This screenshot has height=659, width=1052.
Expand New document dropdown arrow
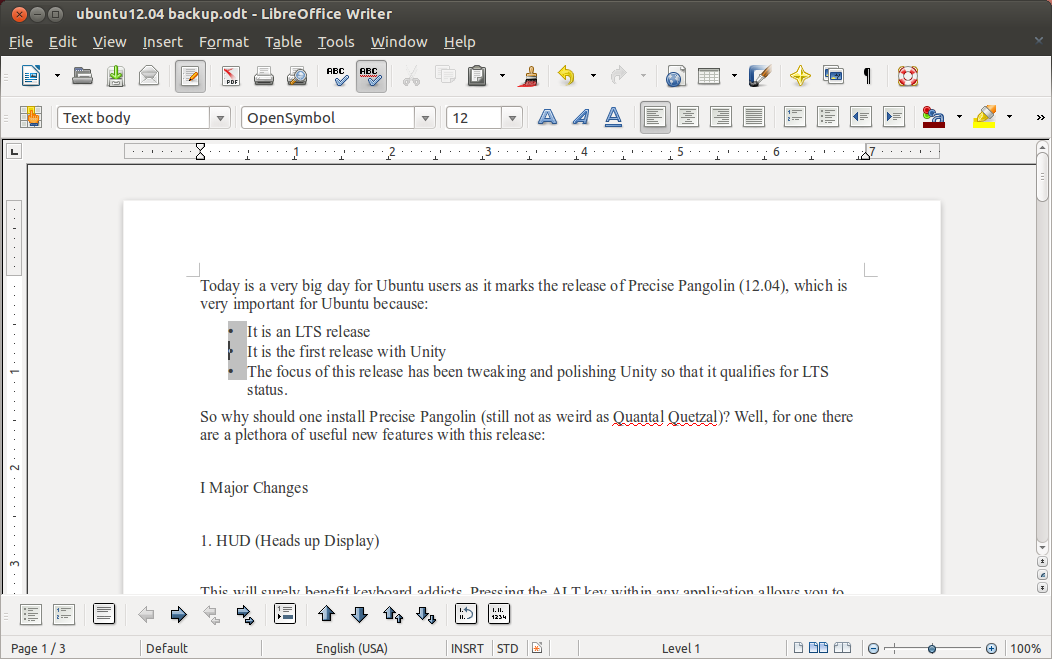click(57, 76)
